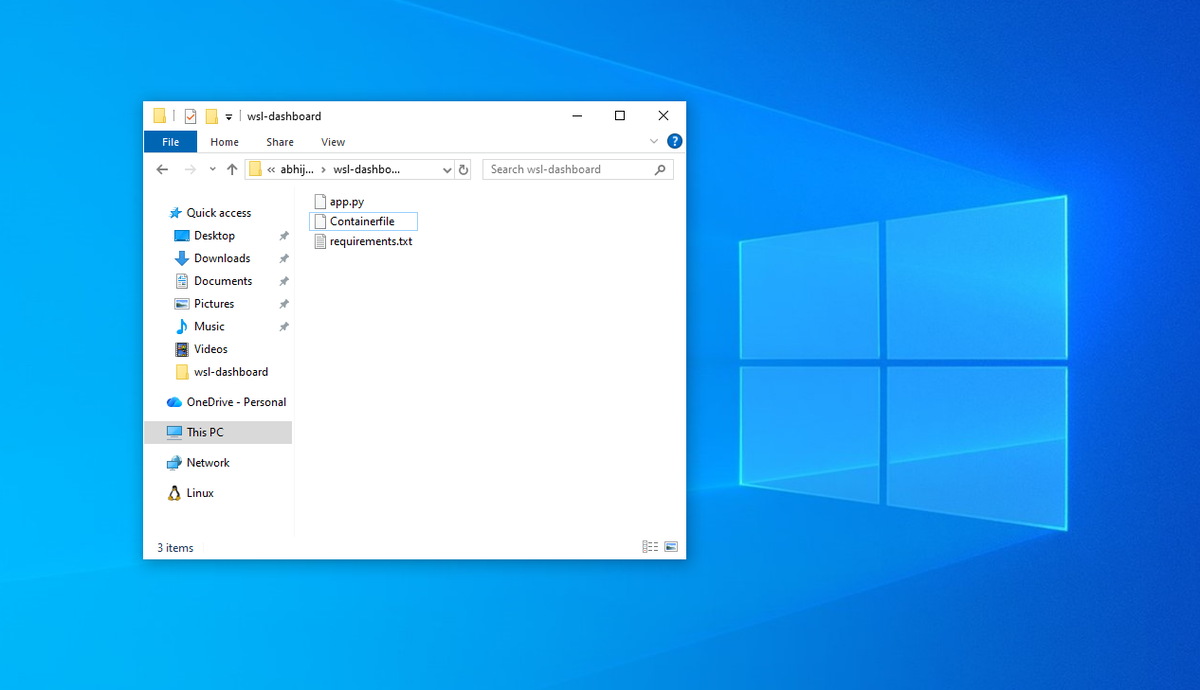
Task: Click the New Folder icon in title bar
Action: tap(211, 116)
